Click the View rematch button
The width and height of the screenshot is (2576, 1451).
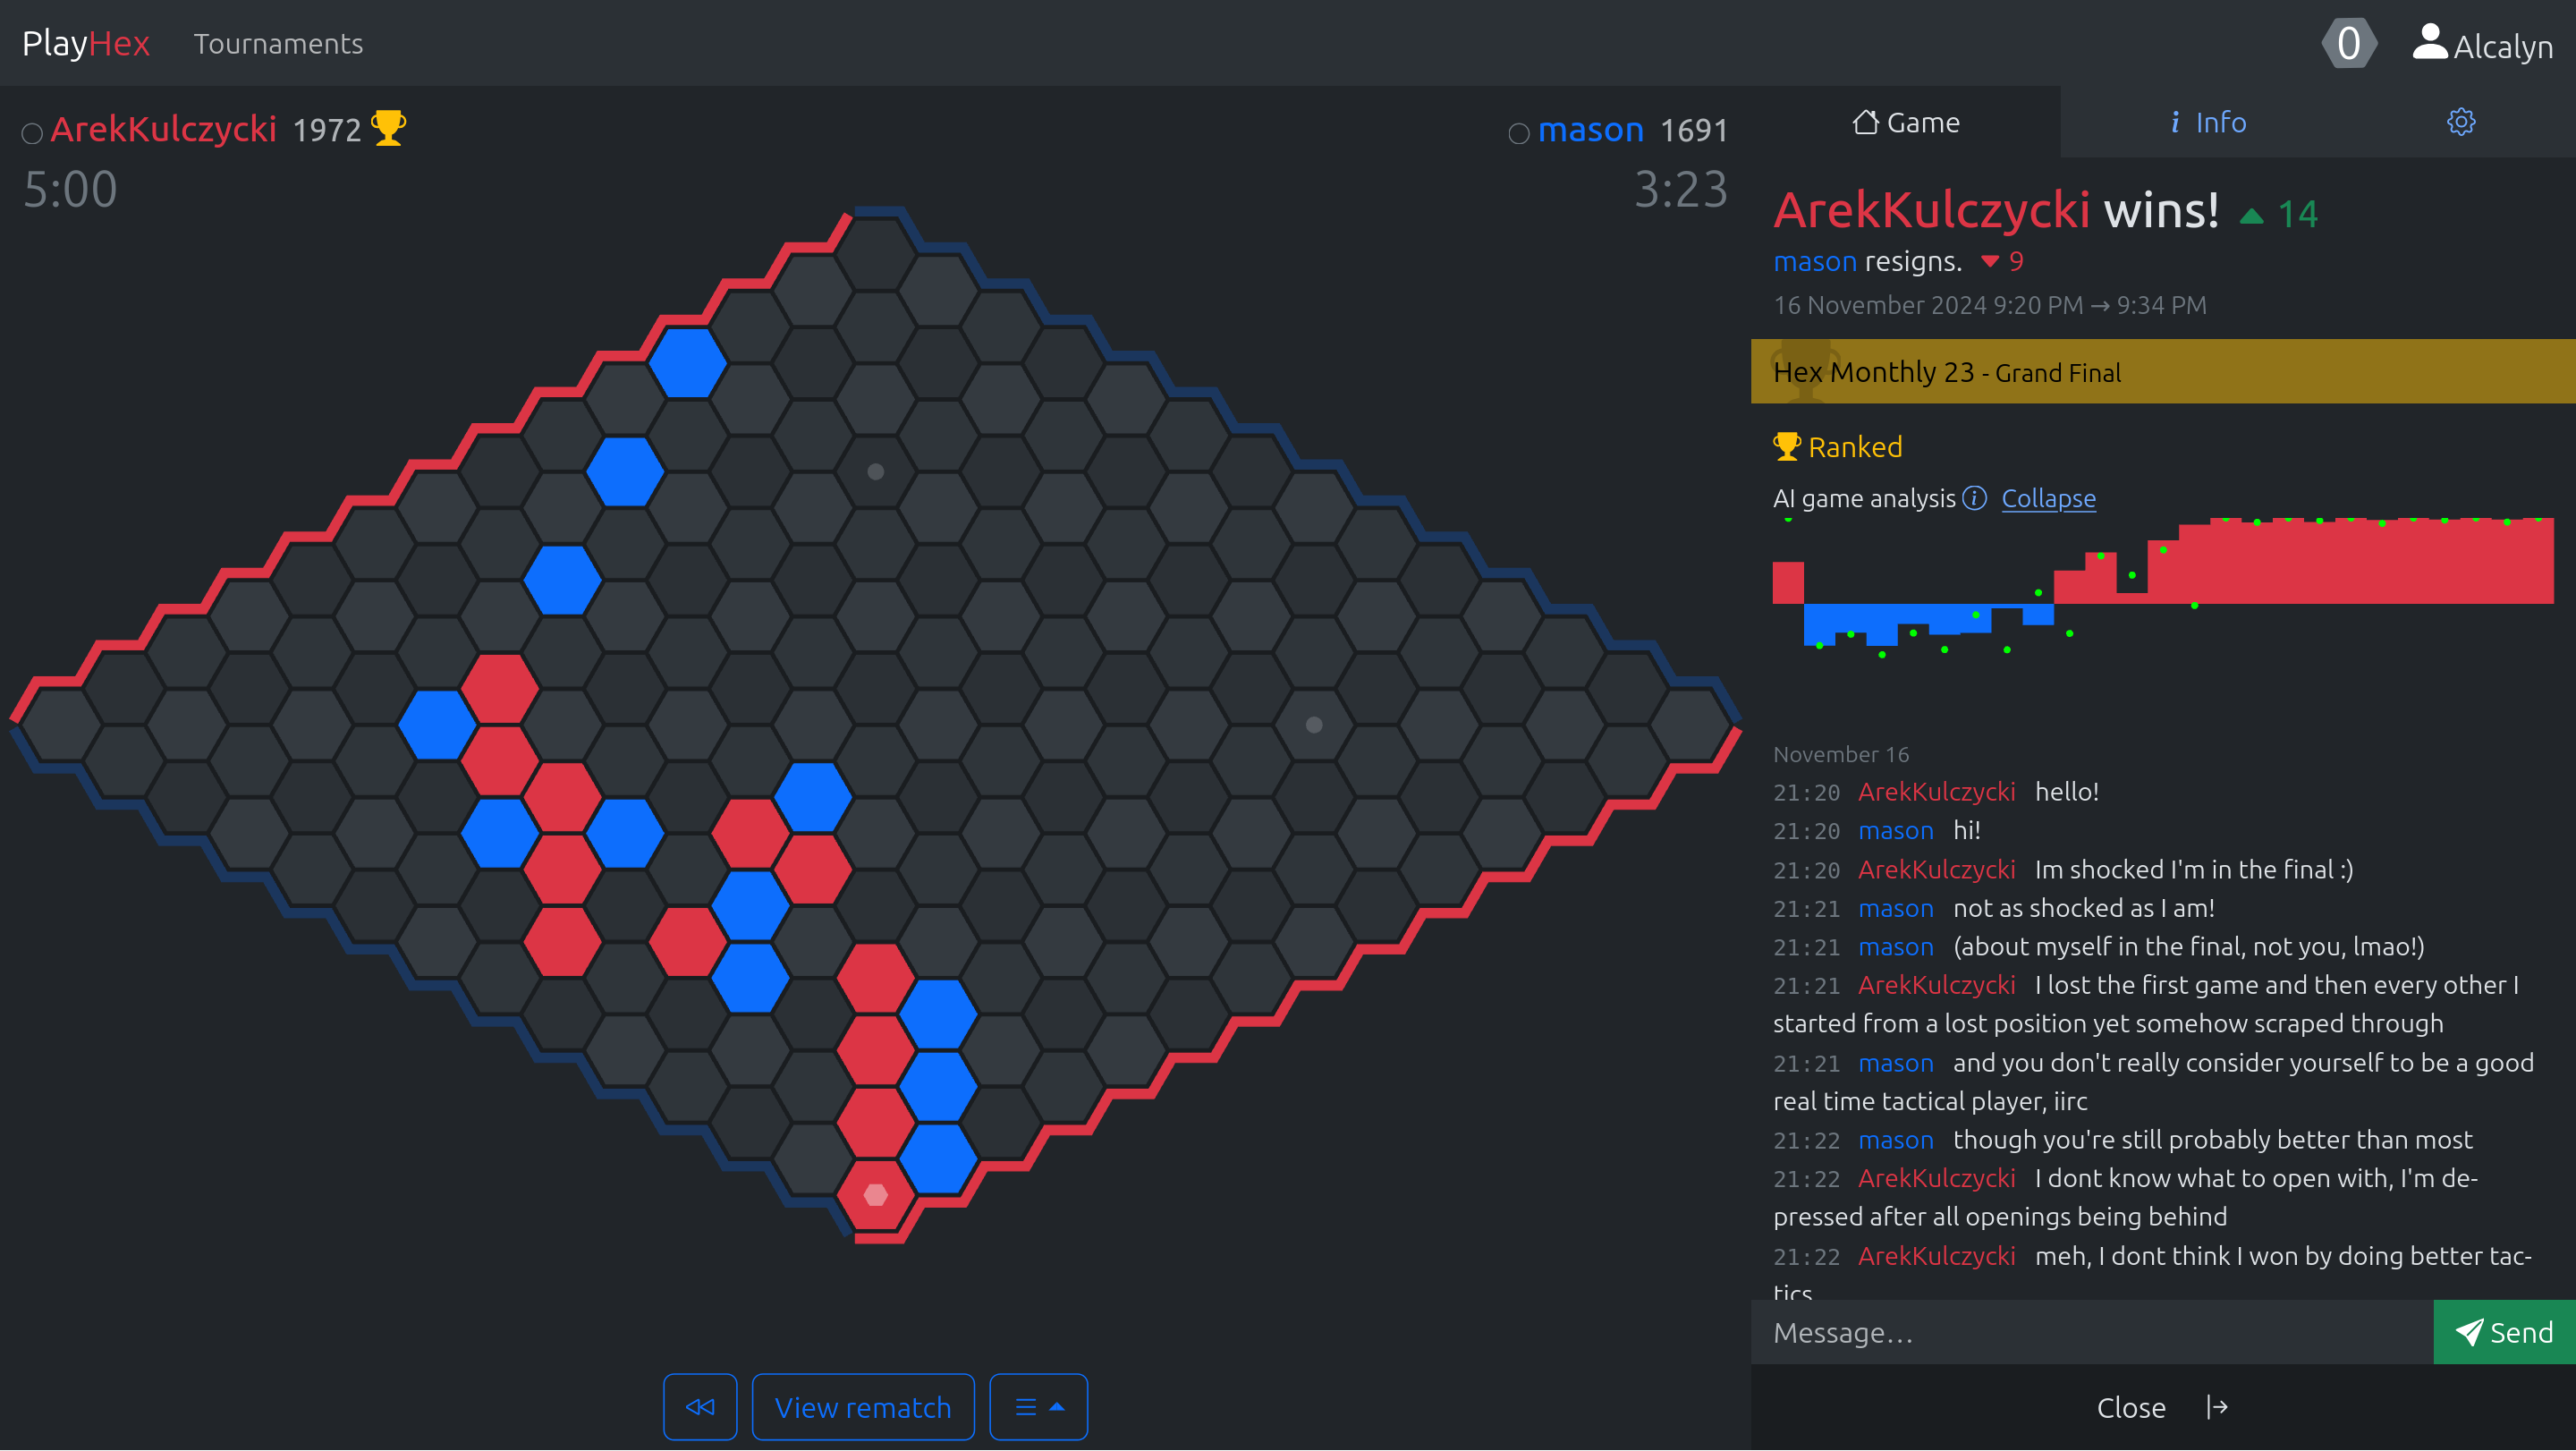click(x=862, y=1406)
